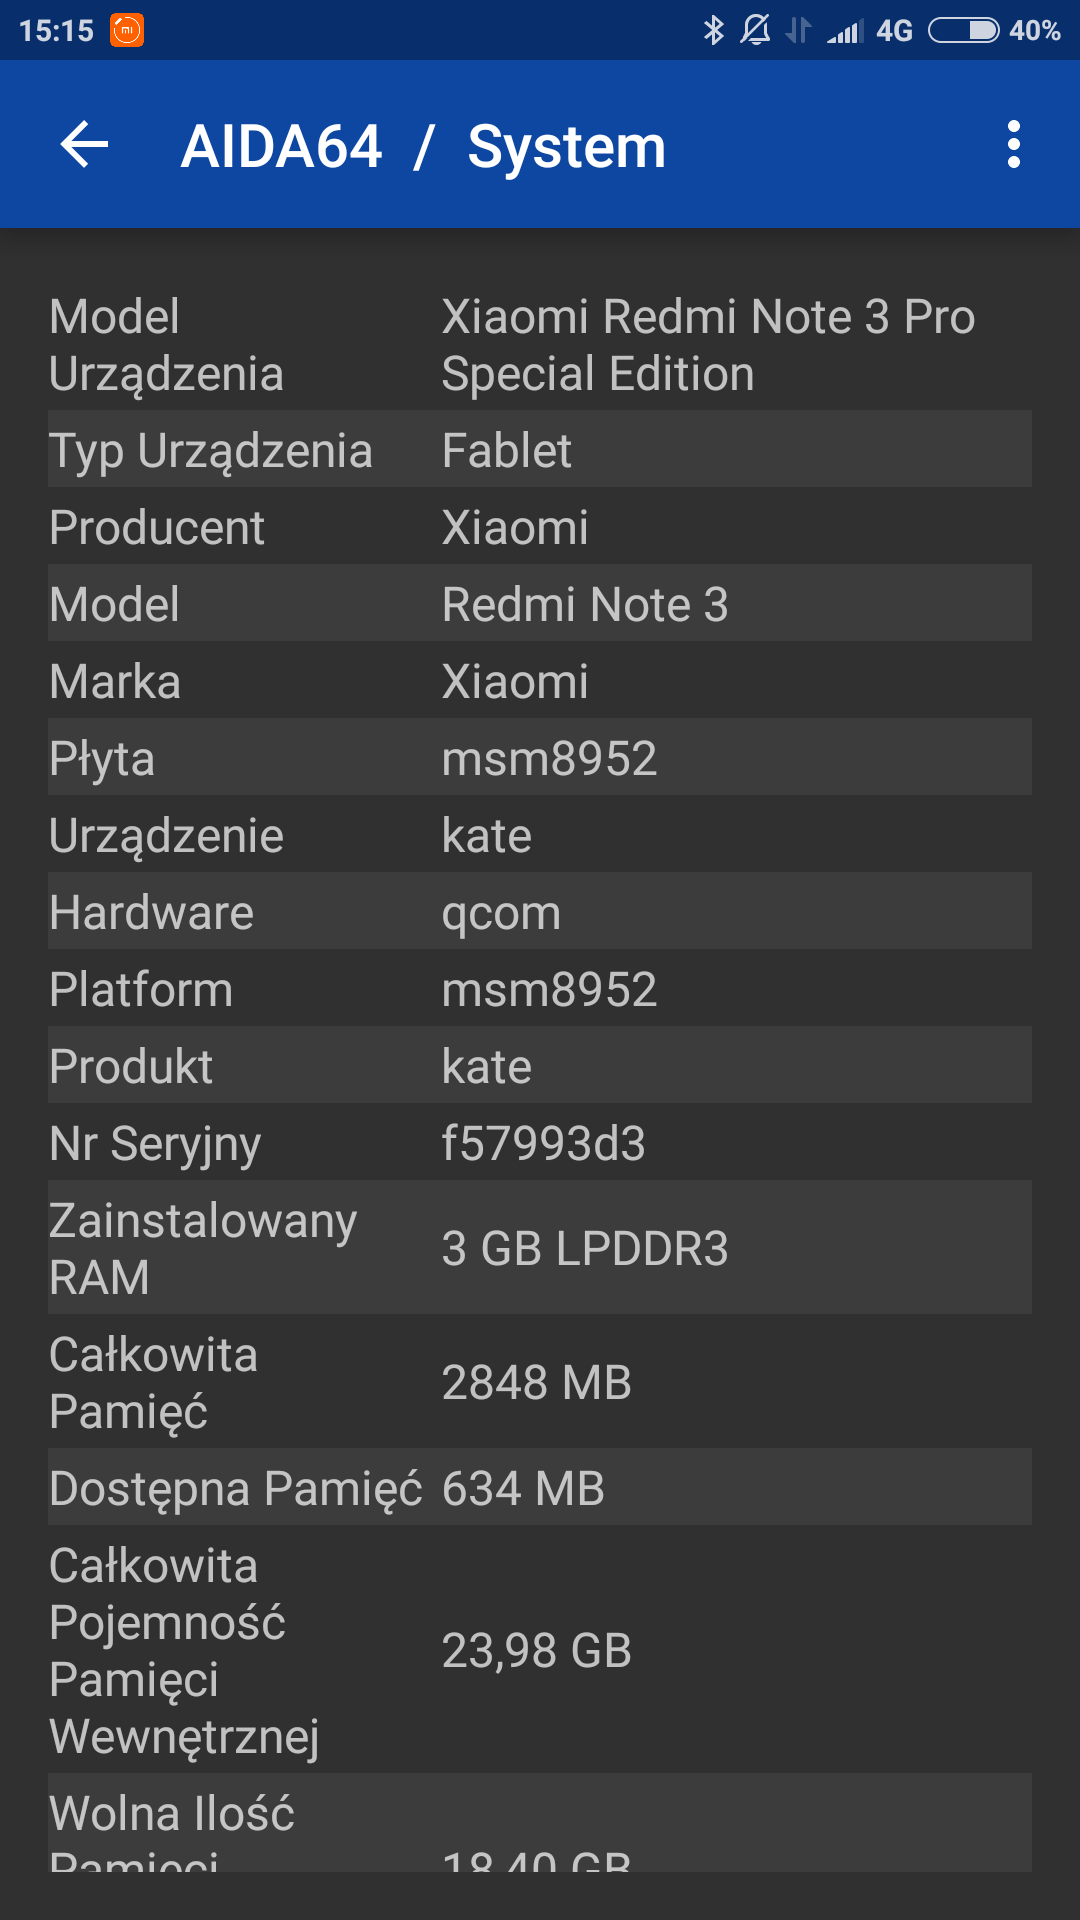The image size is (1080, 1920).
Task: Tap the Dostępna Pamięć 634 MB row
Action: [x=540, y=1488]
